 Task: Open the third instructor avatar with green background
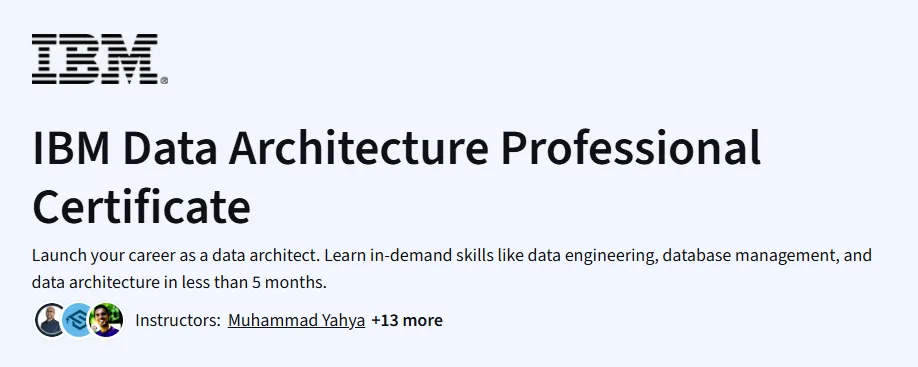pyautogui.click(x=106, y=320)
